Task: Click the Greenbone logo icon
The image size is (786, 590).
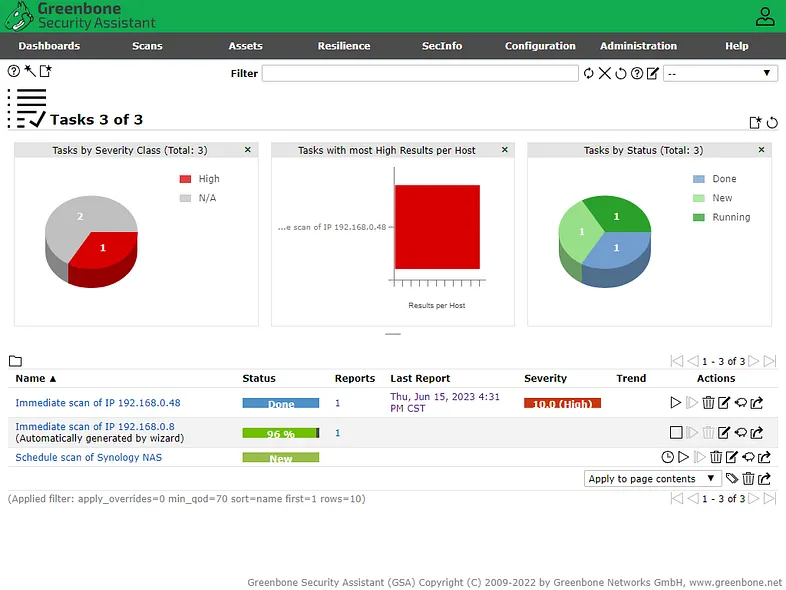Action: (18, 16)
